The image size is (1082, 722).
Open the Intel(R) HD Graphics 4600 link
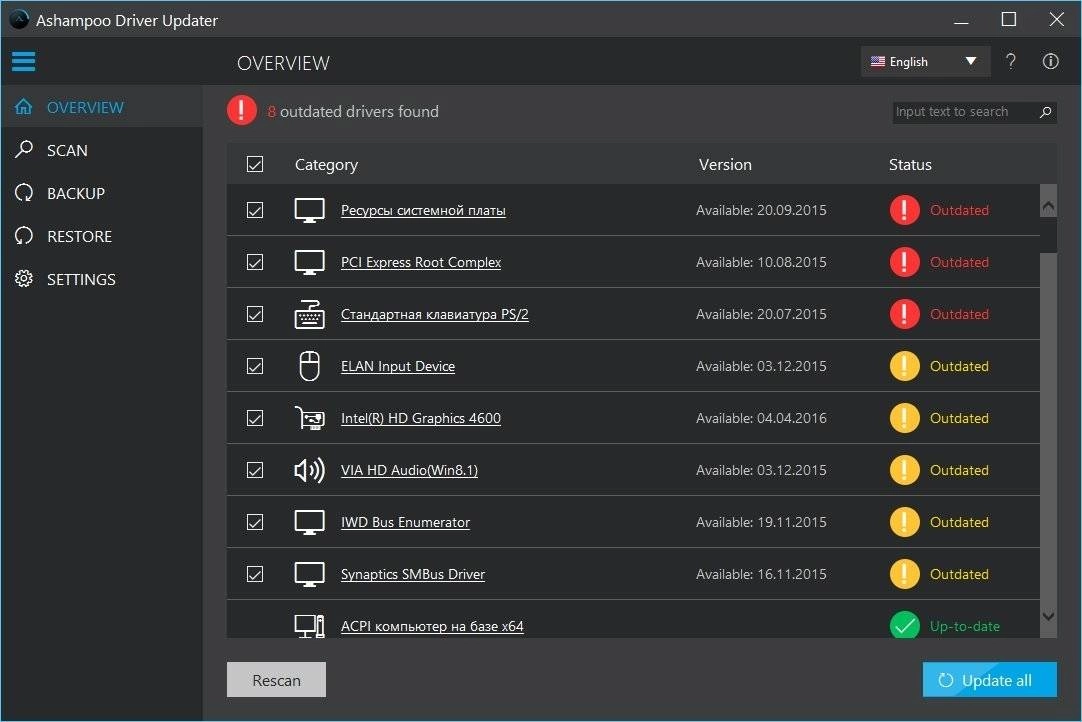tap(421, 418)
